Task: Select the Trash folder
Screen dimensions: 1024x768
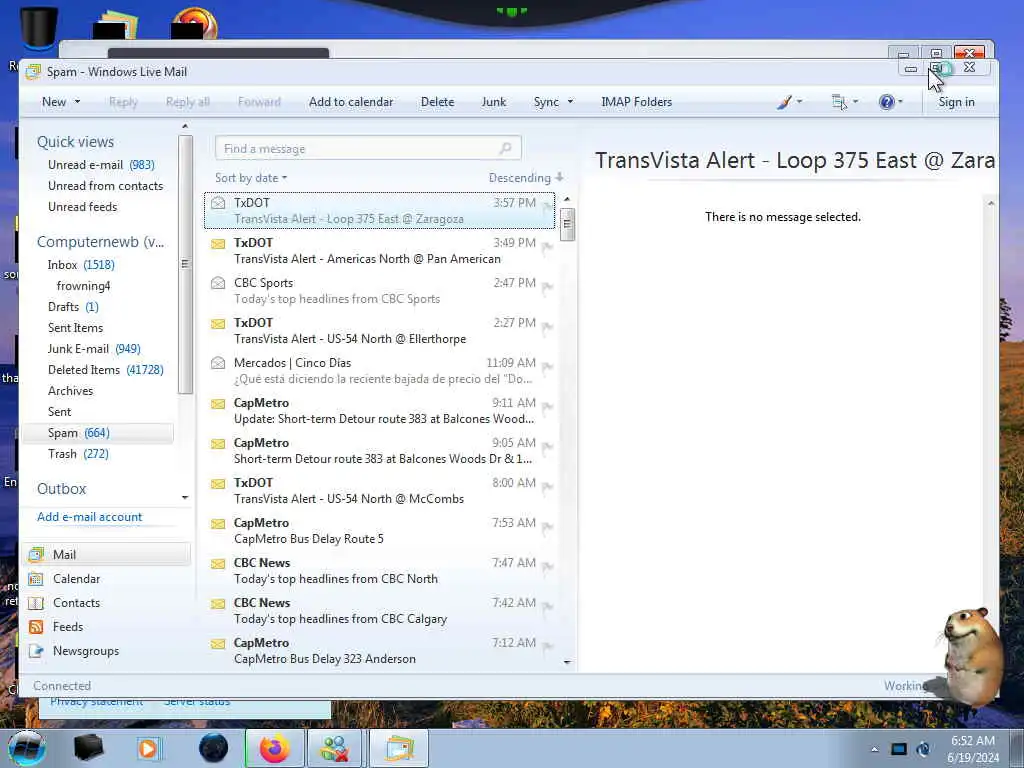Action: (78, 454)
